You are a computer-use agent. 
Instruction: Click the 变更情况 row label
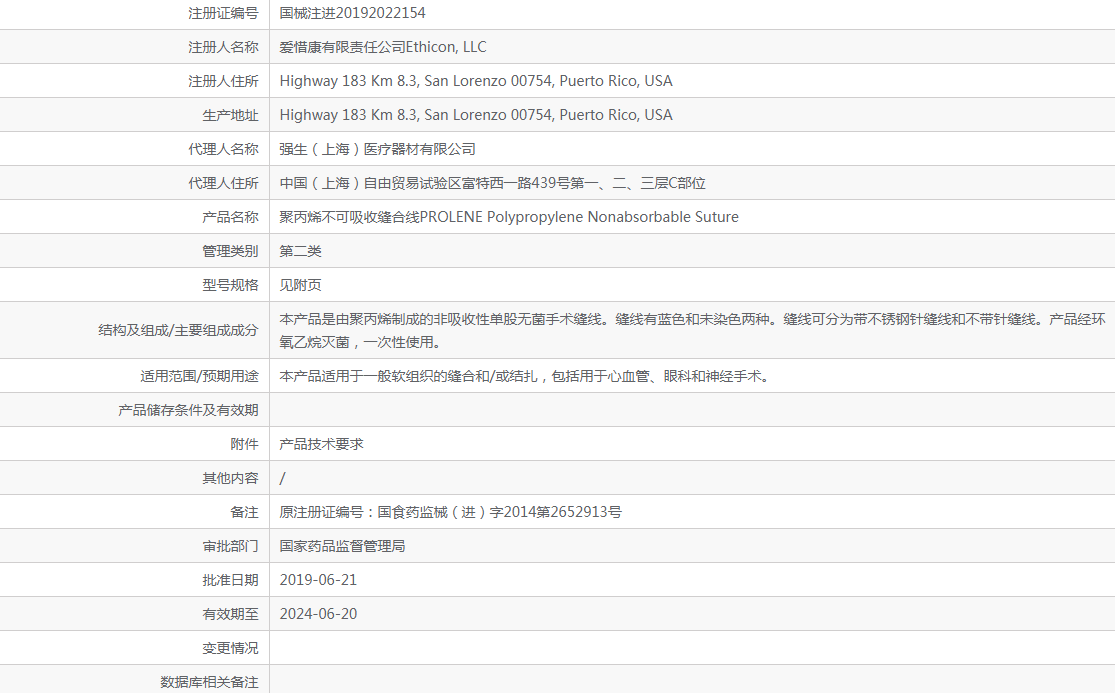[230, 649]
